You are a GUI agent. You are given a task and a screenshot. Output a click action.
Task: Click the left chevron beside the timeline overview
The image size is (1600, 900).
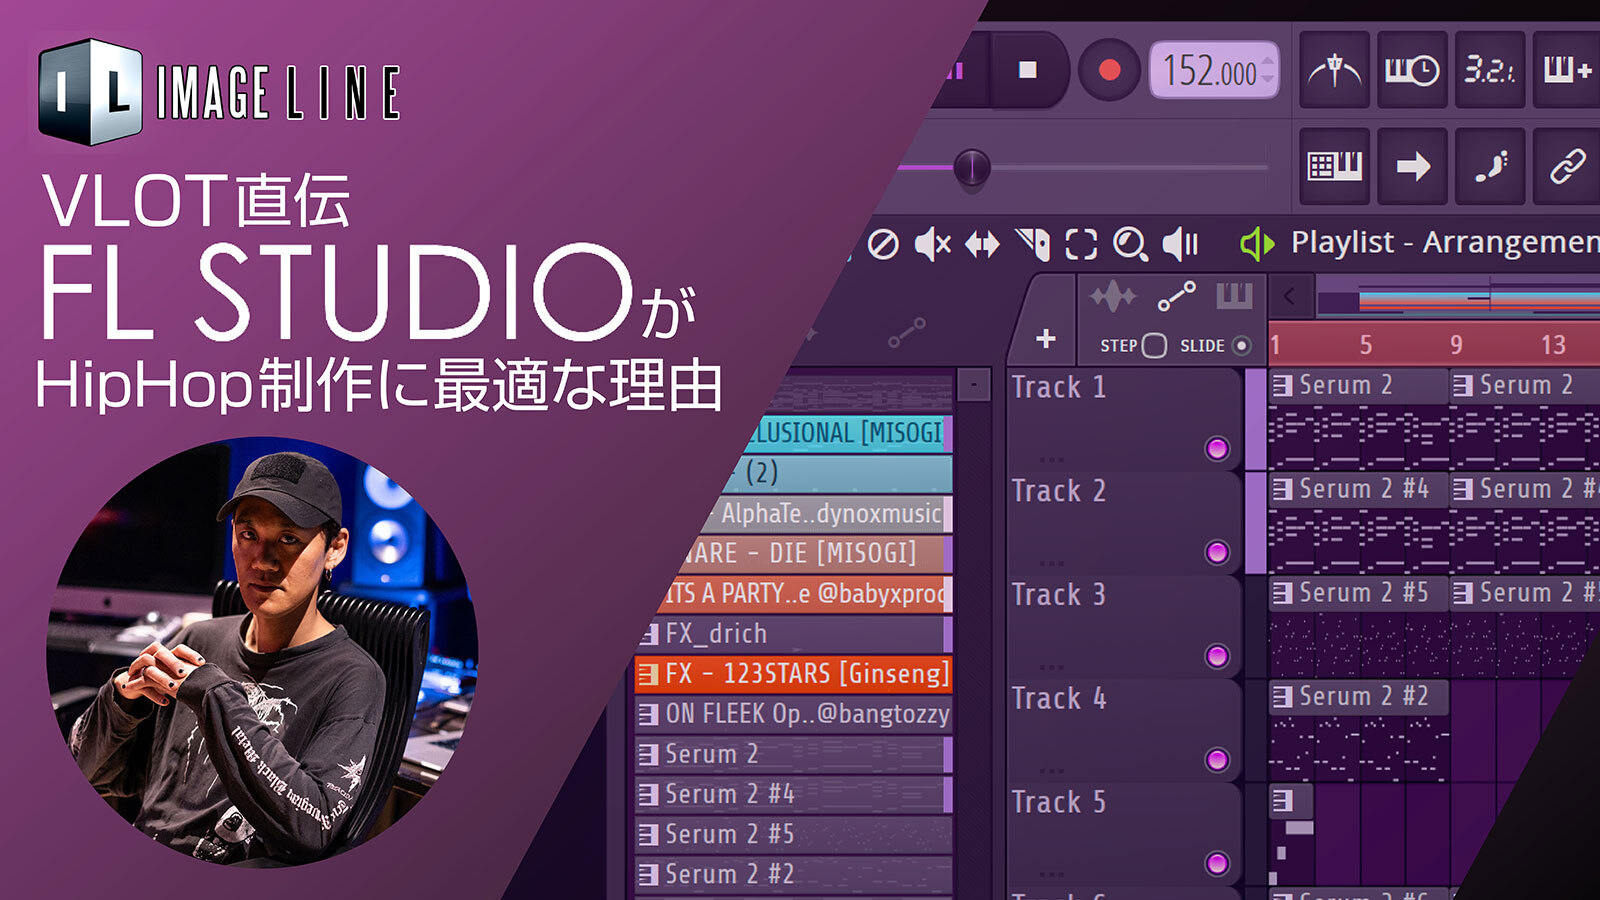[1290, 297]
